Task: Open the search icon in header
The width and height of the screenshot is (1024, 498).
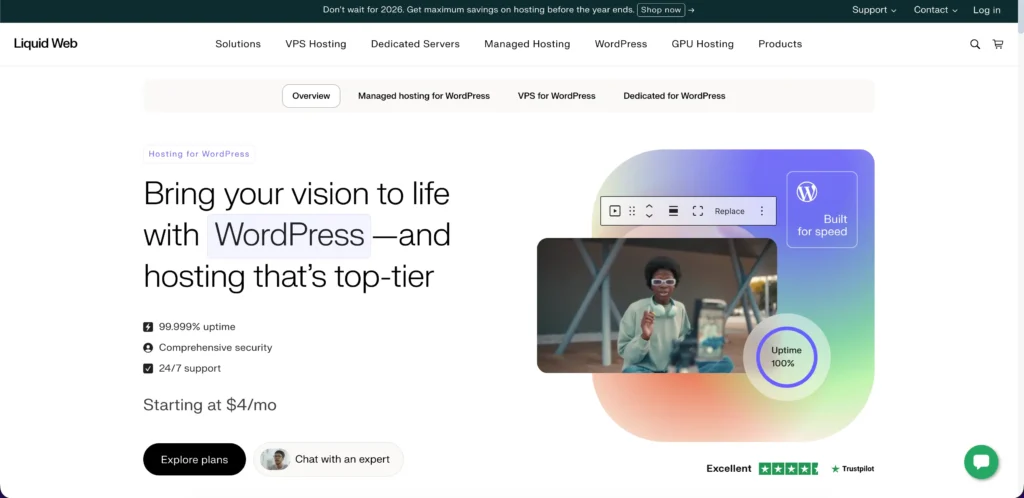Action: click(975, 44)
